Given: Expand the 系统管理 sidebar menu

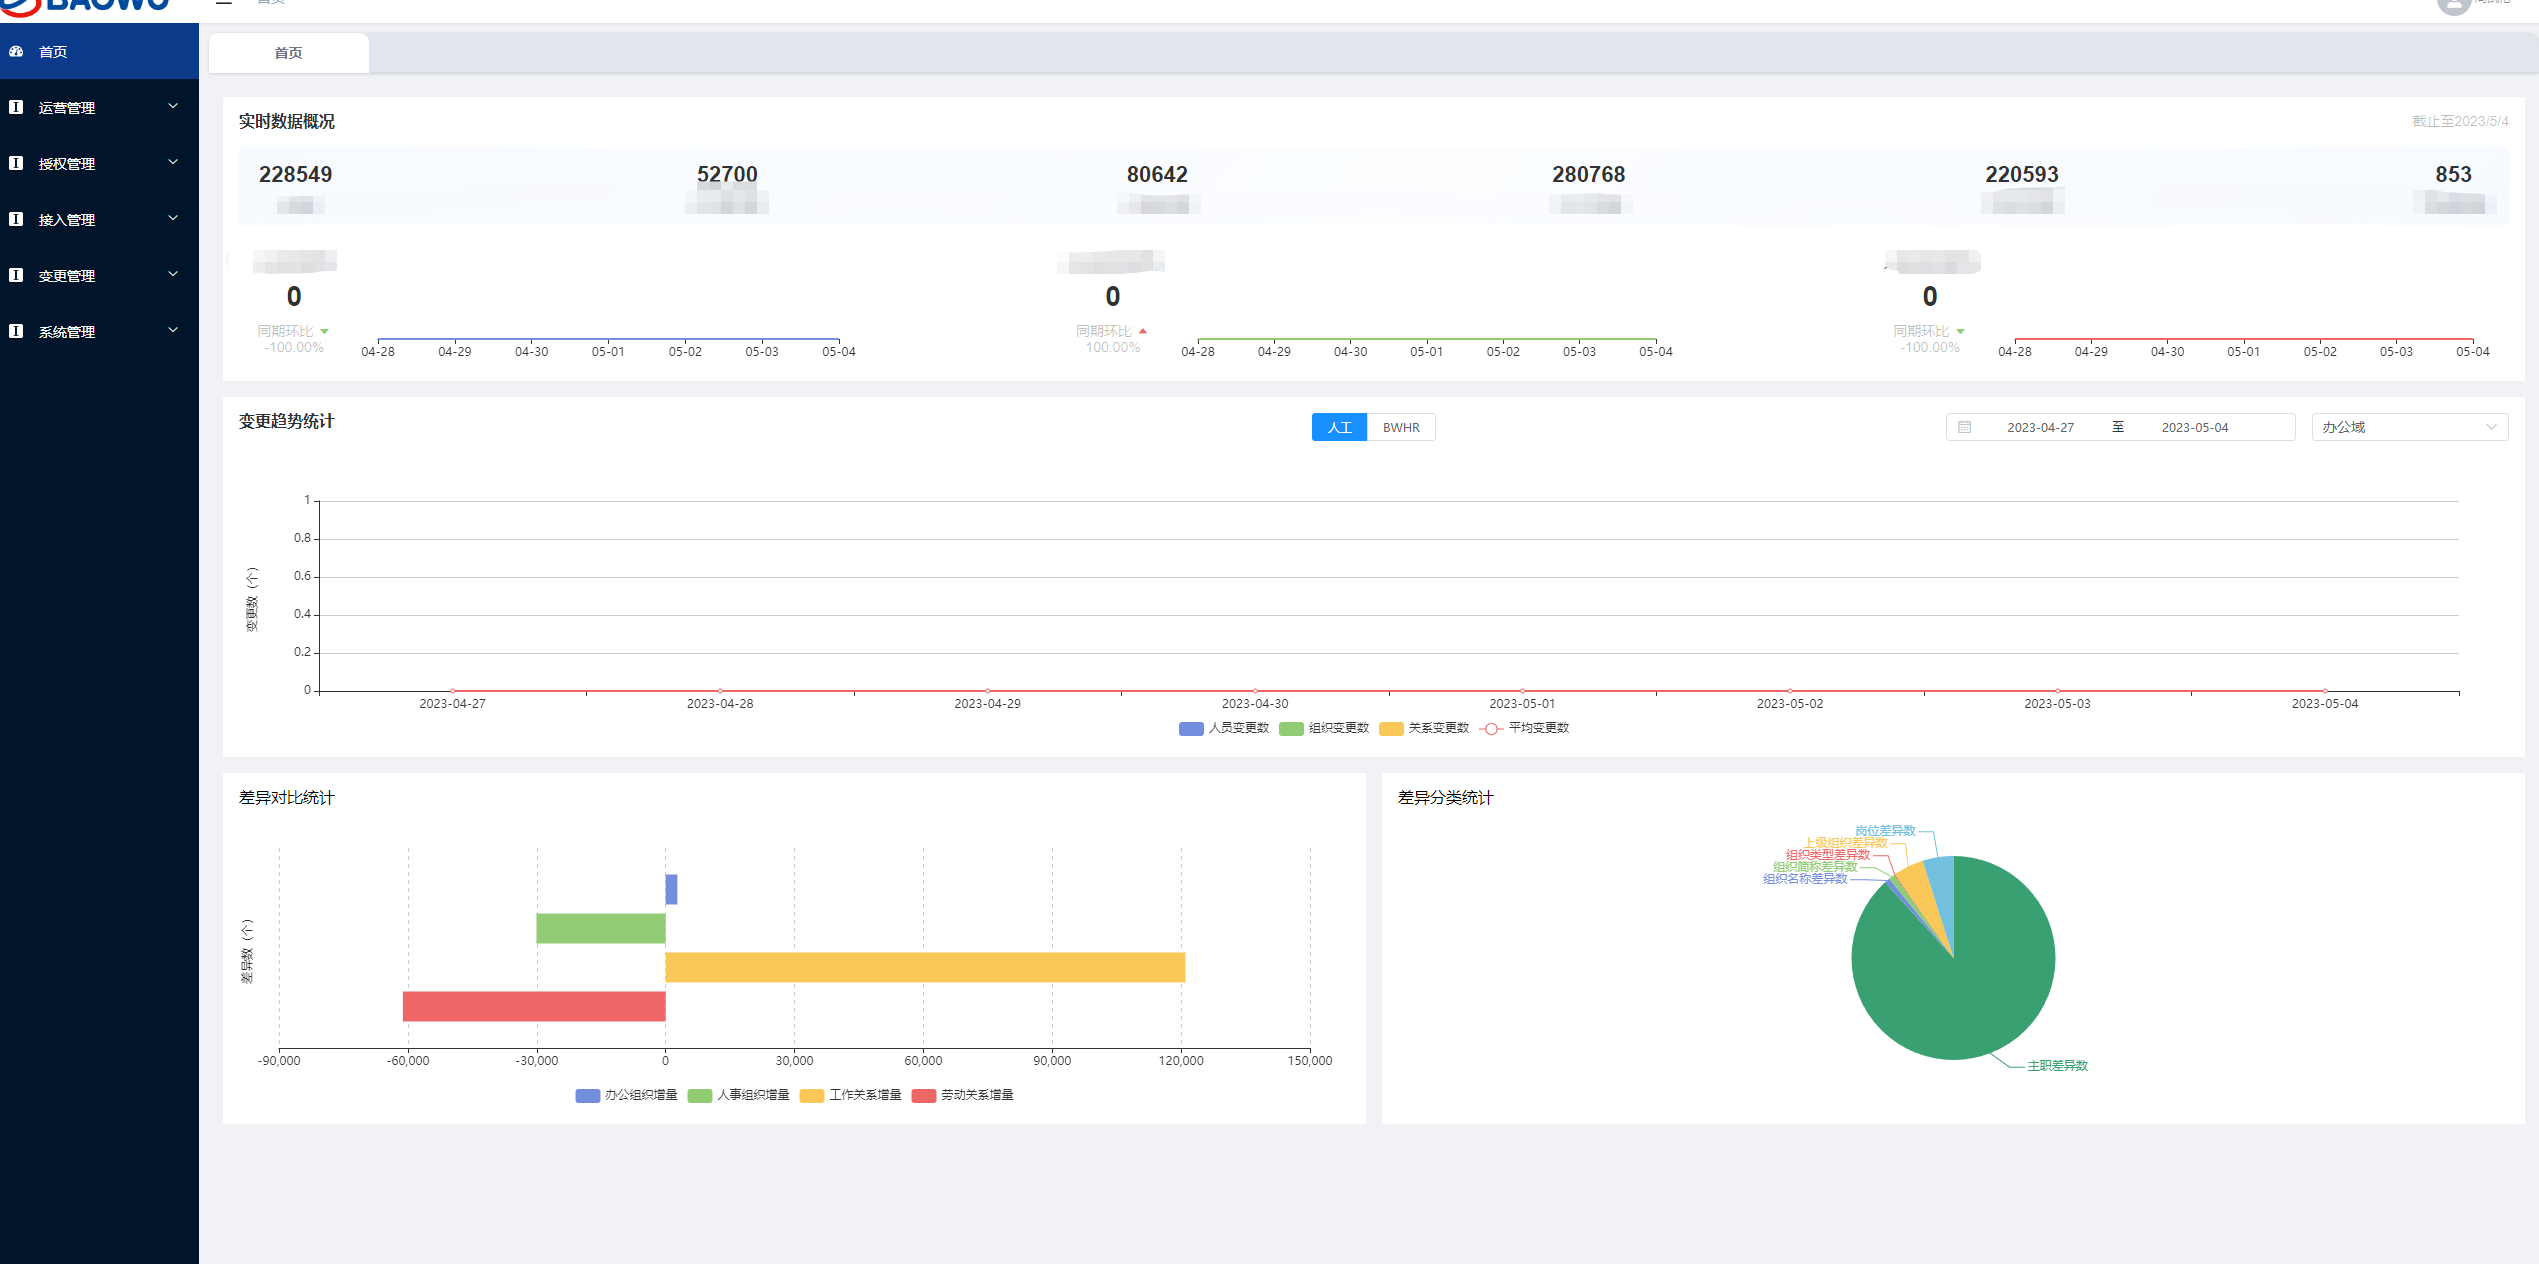Looking at the screenshot, I should (x=99, y=331).
